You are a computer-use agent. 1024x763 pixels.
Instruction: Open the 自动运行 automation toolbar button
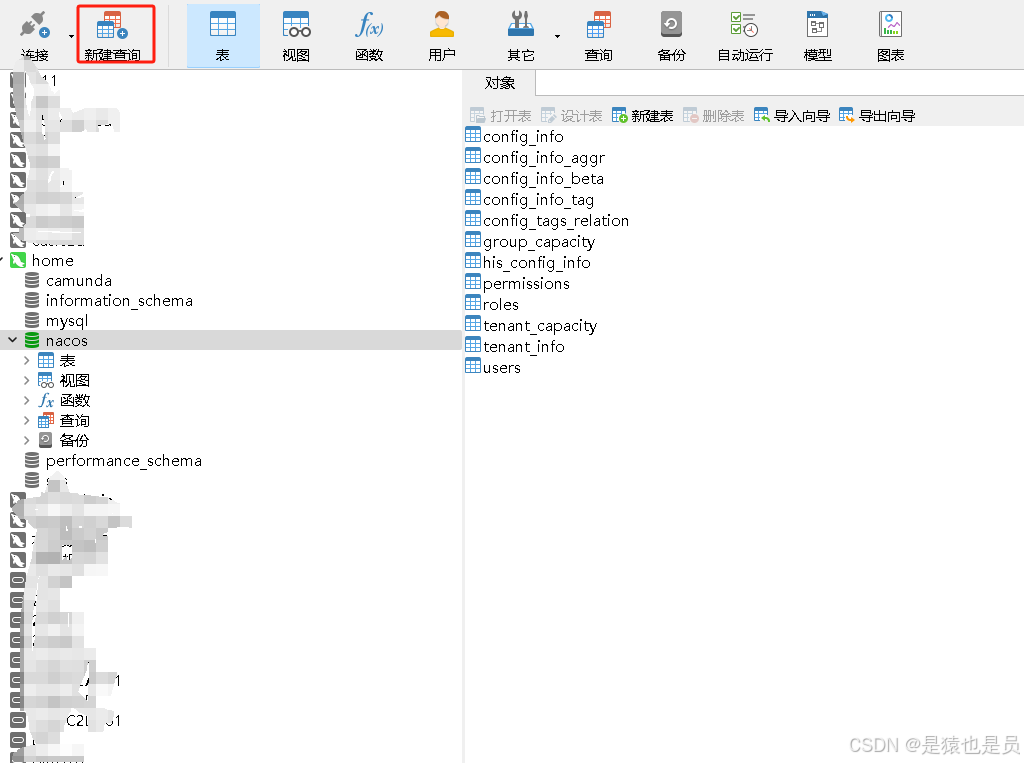pyautogui.click(x=744, y=35)
